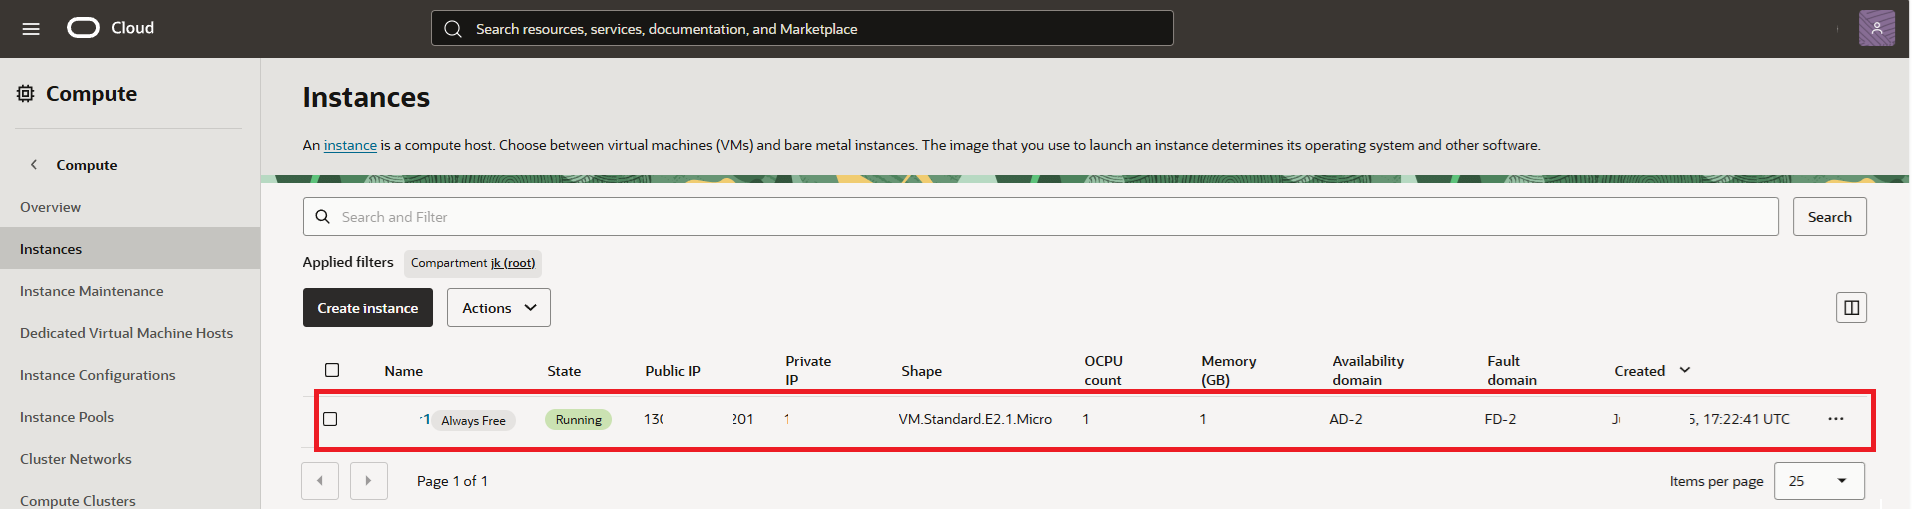
Task: Click the Search and Filter input field
Action: [1040, 217]
